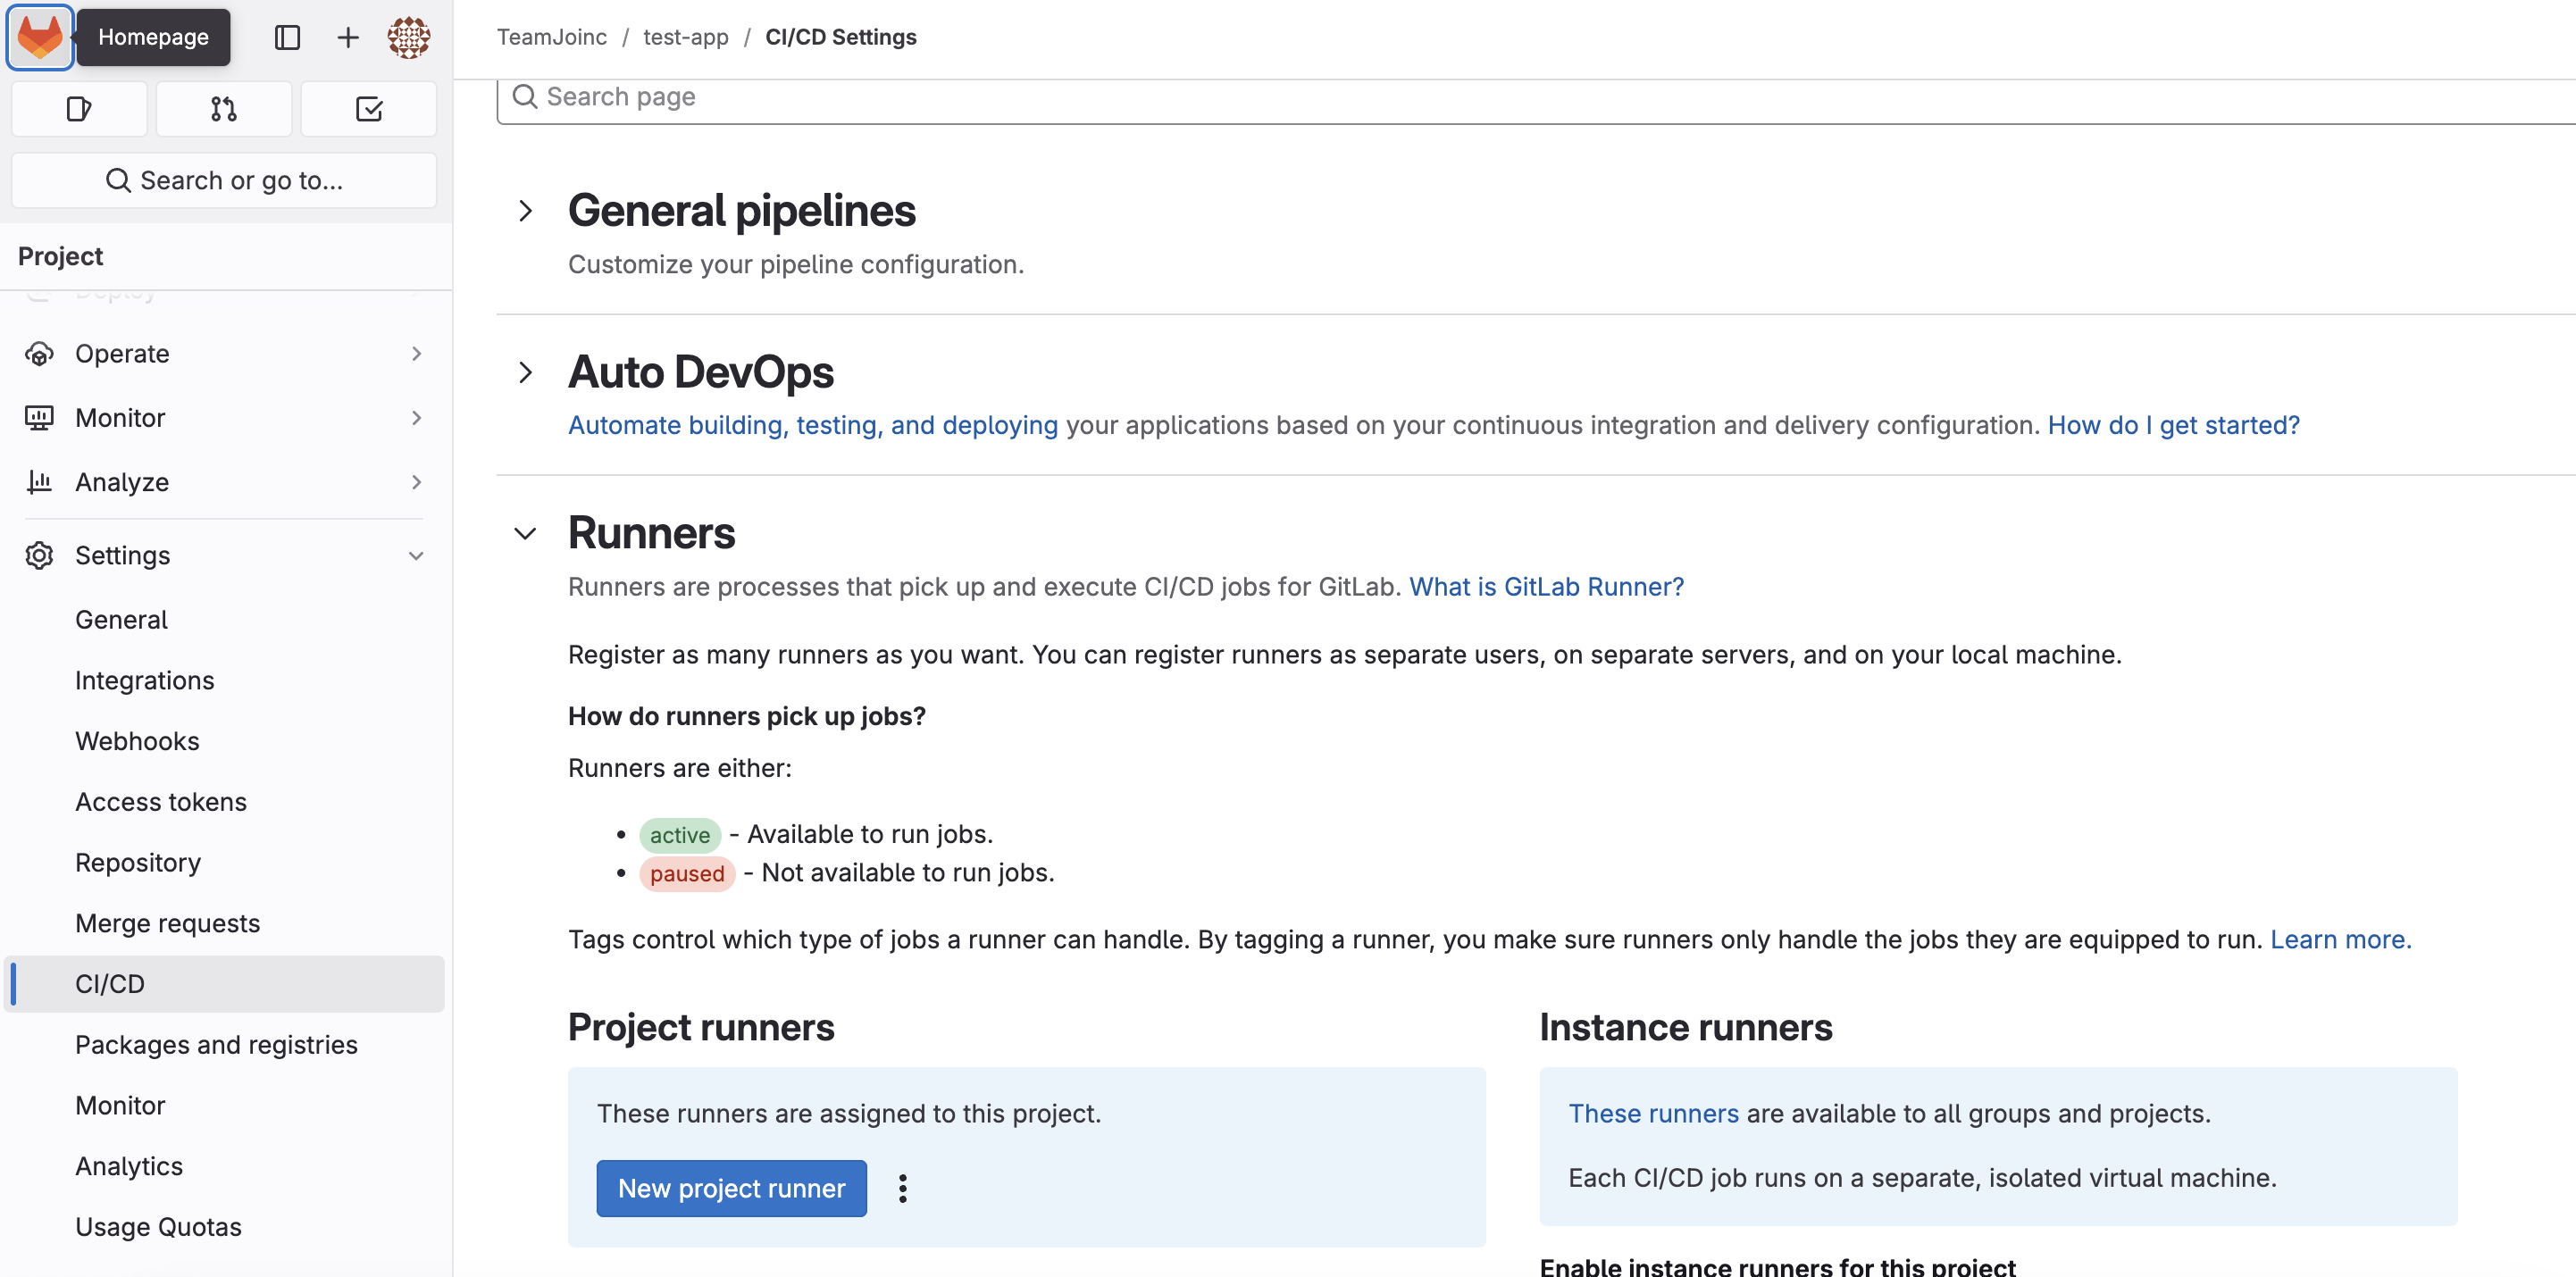Click the Search page input field

pos(1500,97)
